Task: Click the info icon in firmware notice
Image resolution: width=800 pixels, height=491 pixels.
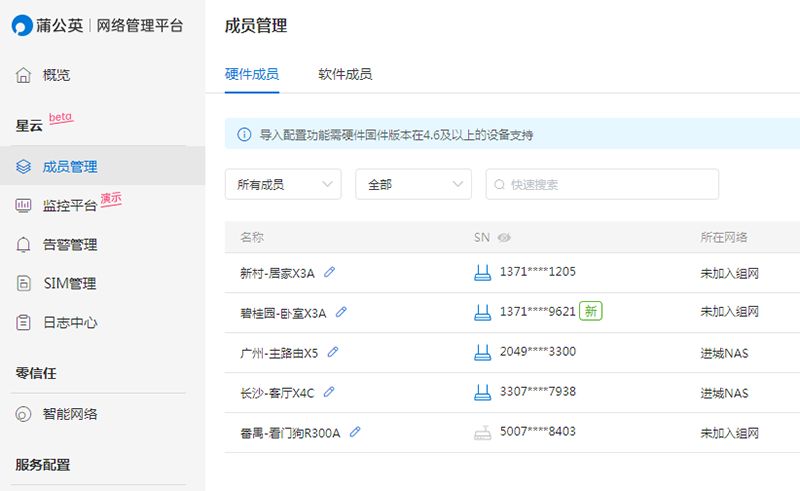Action: point(244,135)
